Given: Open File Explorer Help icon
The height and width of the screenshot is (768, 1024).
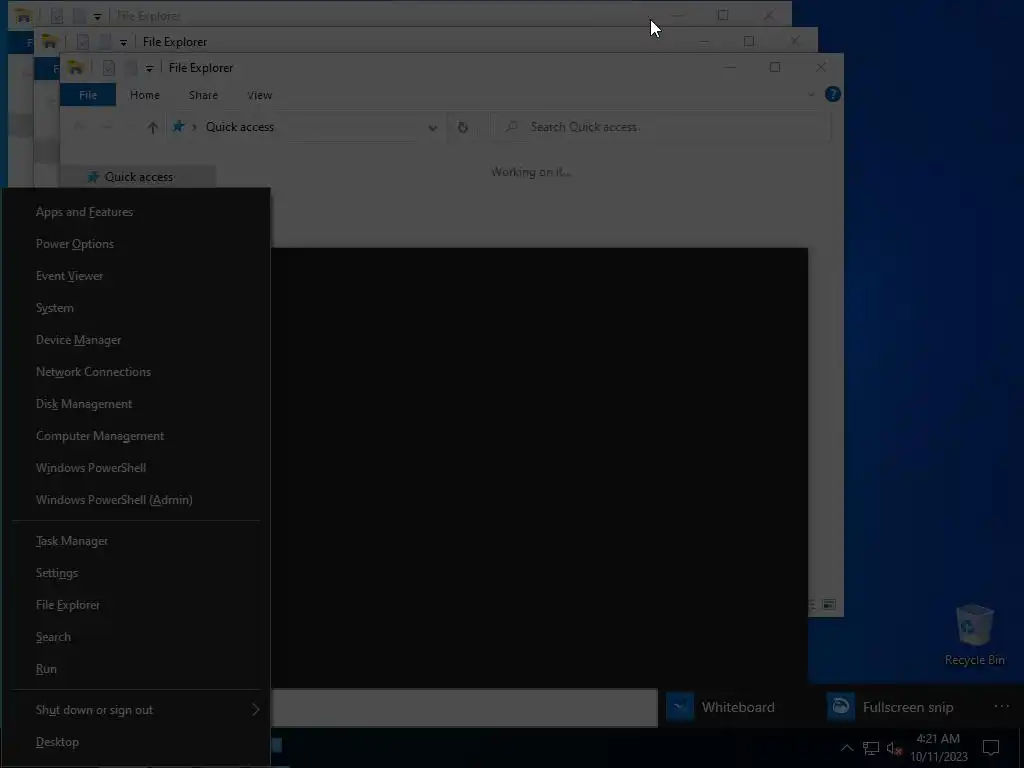Looking at the screenshot, I should (x=833, y=94).
